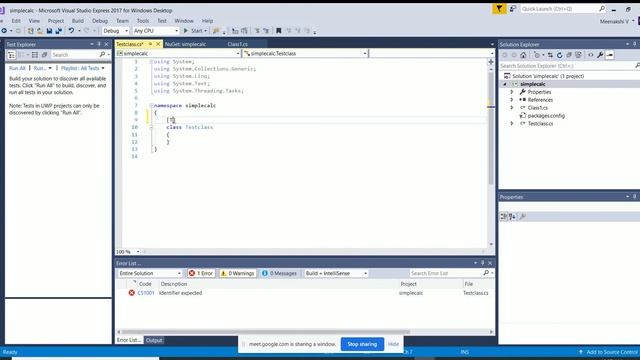
Task: Select Testclass.cs in Solution Explorer
Action: pos(540,124)
